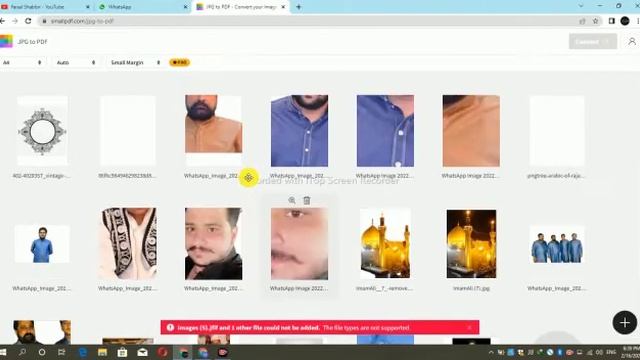Select the plain orange fabric thumbnail
The height and width of the screenshot is (360, 640).
[471, 131]
